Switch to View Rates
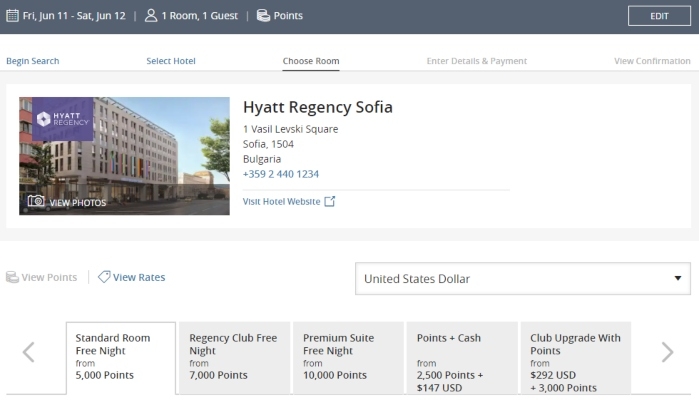This screenshot has height=400, width=699. (x=139, y=277)
